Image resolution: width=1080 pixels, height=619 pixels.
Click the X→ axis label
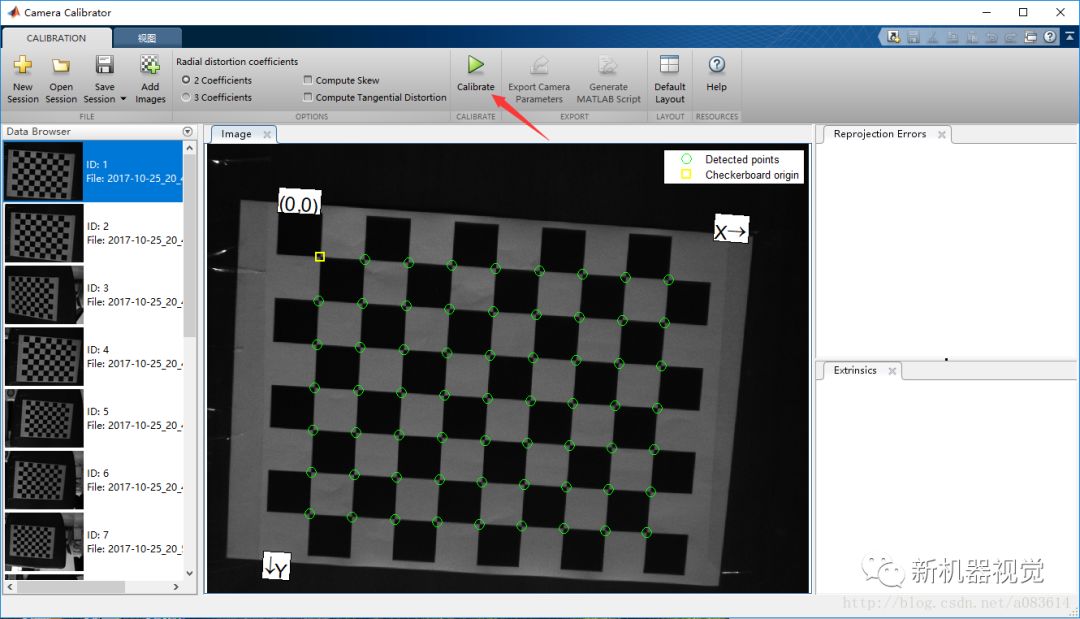coord(731,231)
